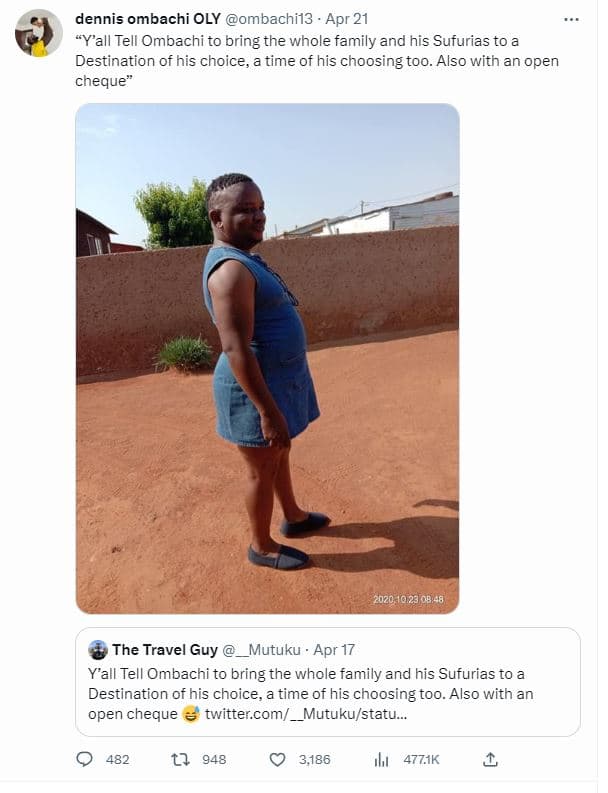Share the tweet via the upload arrow icon
This screenshot has width=608, height=793.
tap(490, 760)
